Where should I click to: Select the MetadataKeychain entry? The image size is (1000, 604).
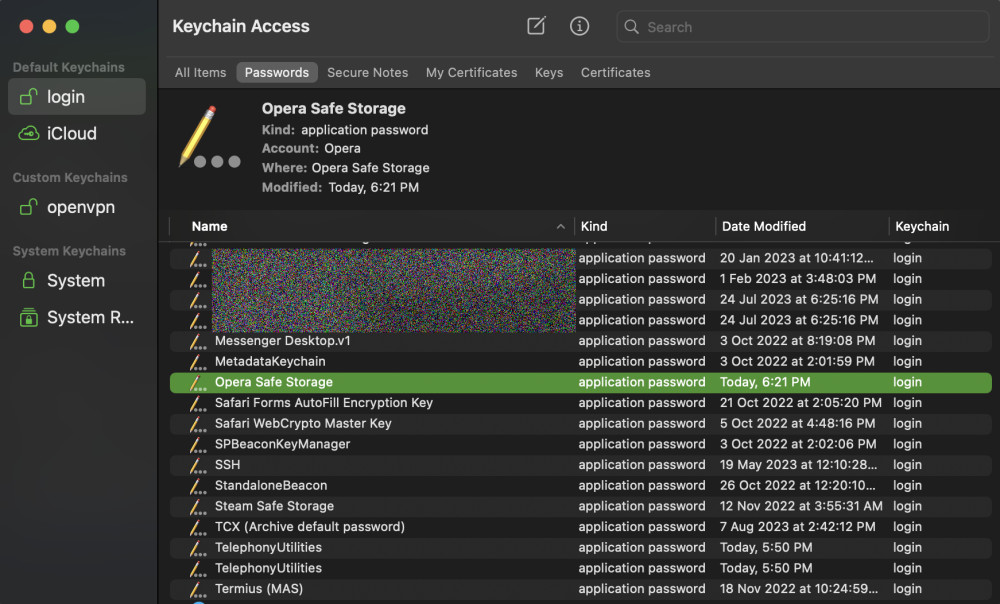270,362
